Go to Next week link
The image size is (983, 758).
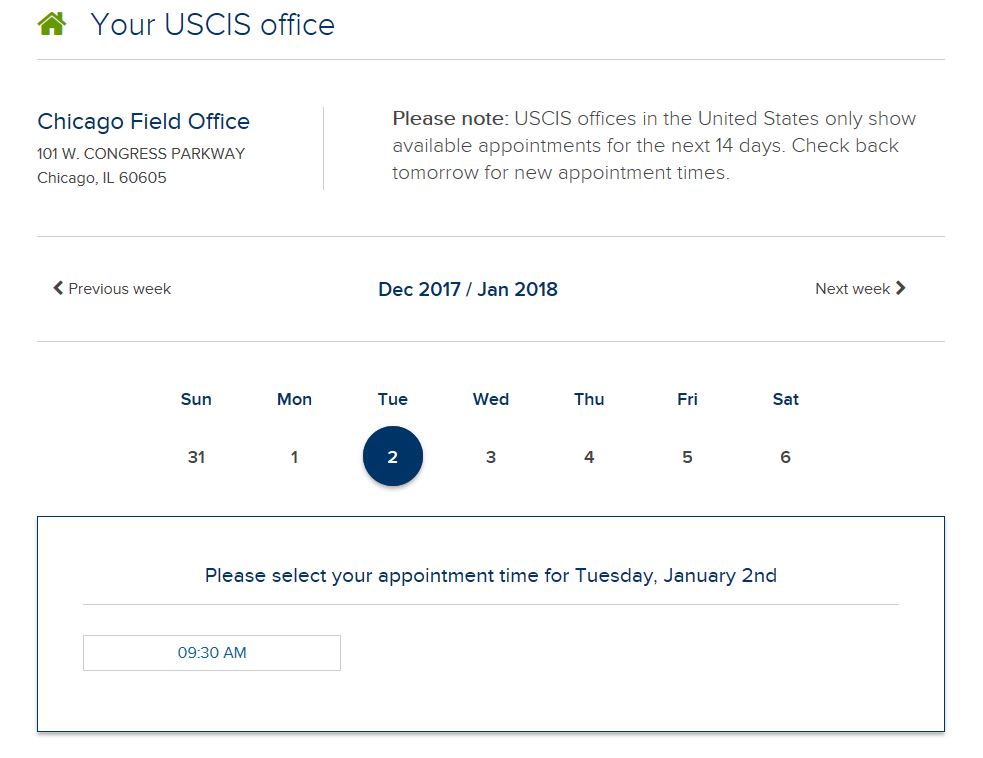[861, 288]
